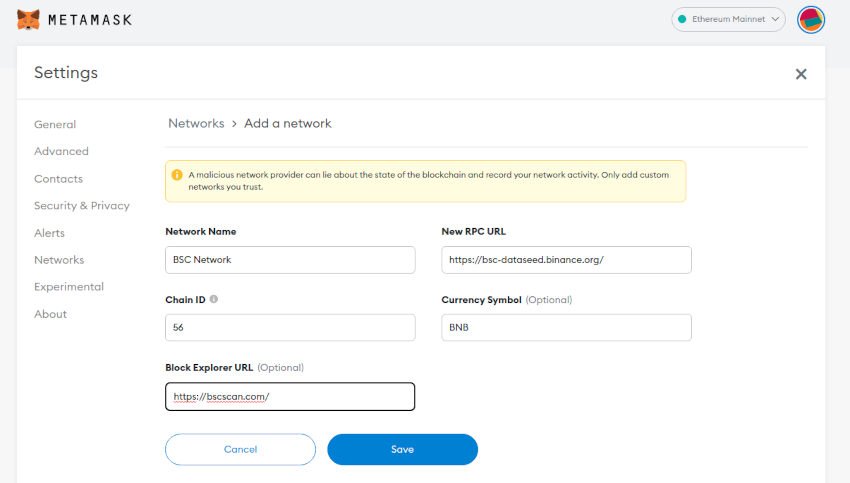The width and height of the screenshot is (850, 483).
Task: Open the Contacts settings tab
Action: 59,179
